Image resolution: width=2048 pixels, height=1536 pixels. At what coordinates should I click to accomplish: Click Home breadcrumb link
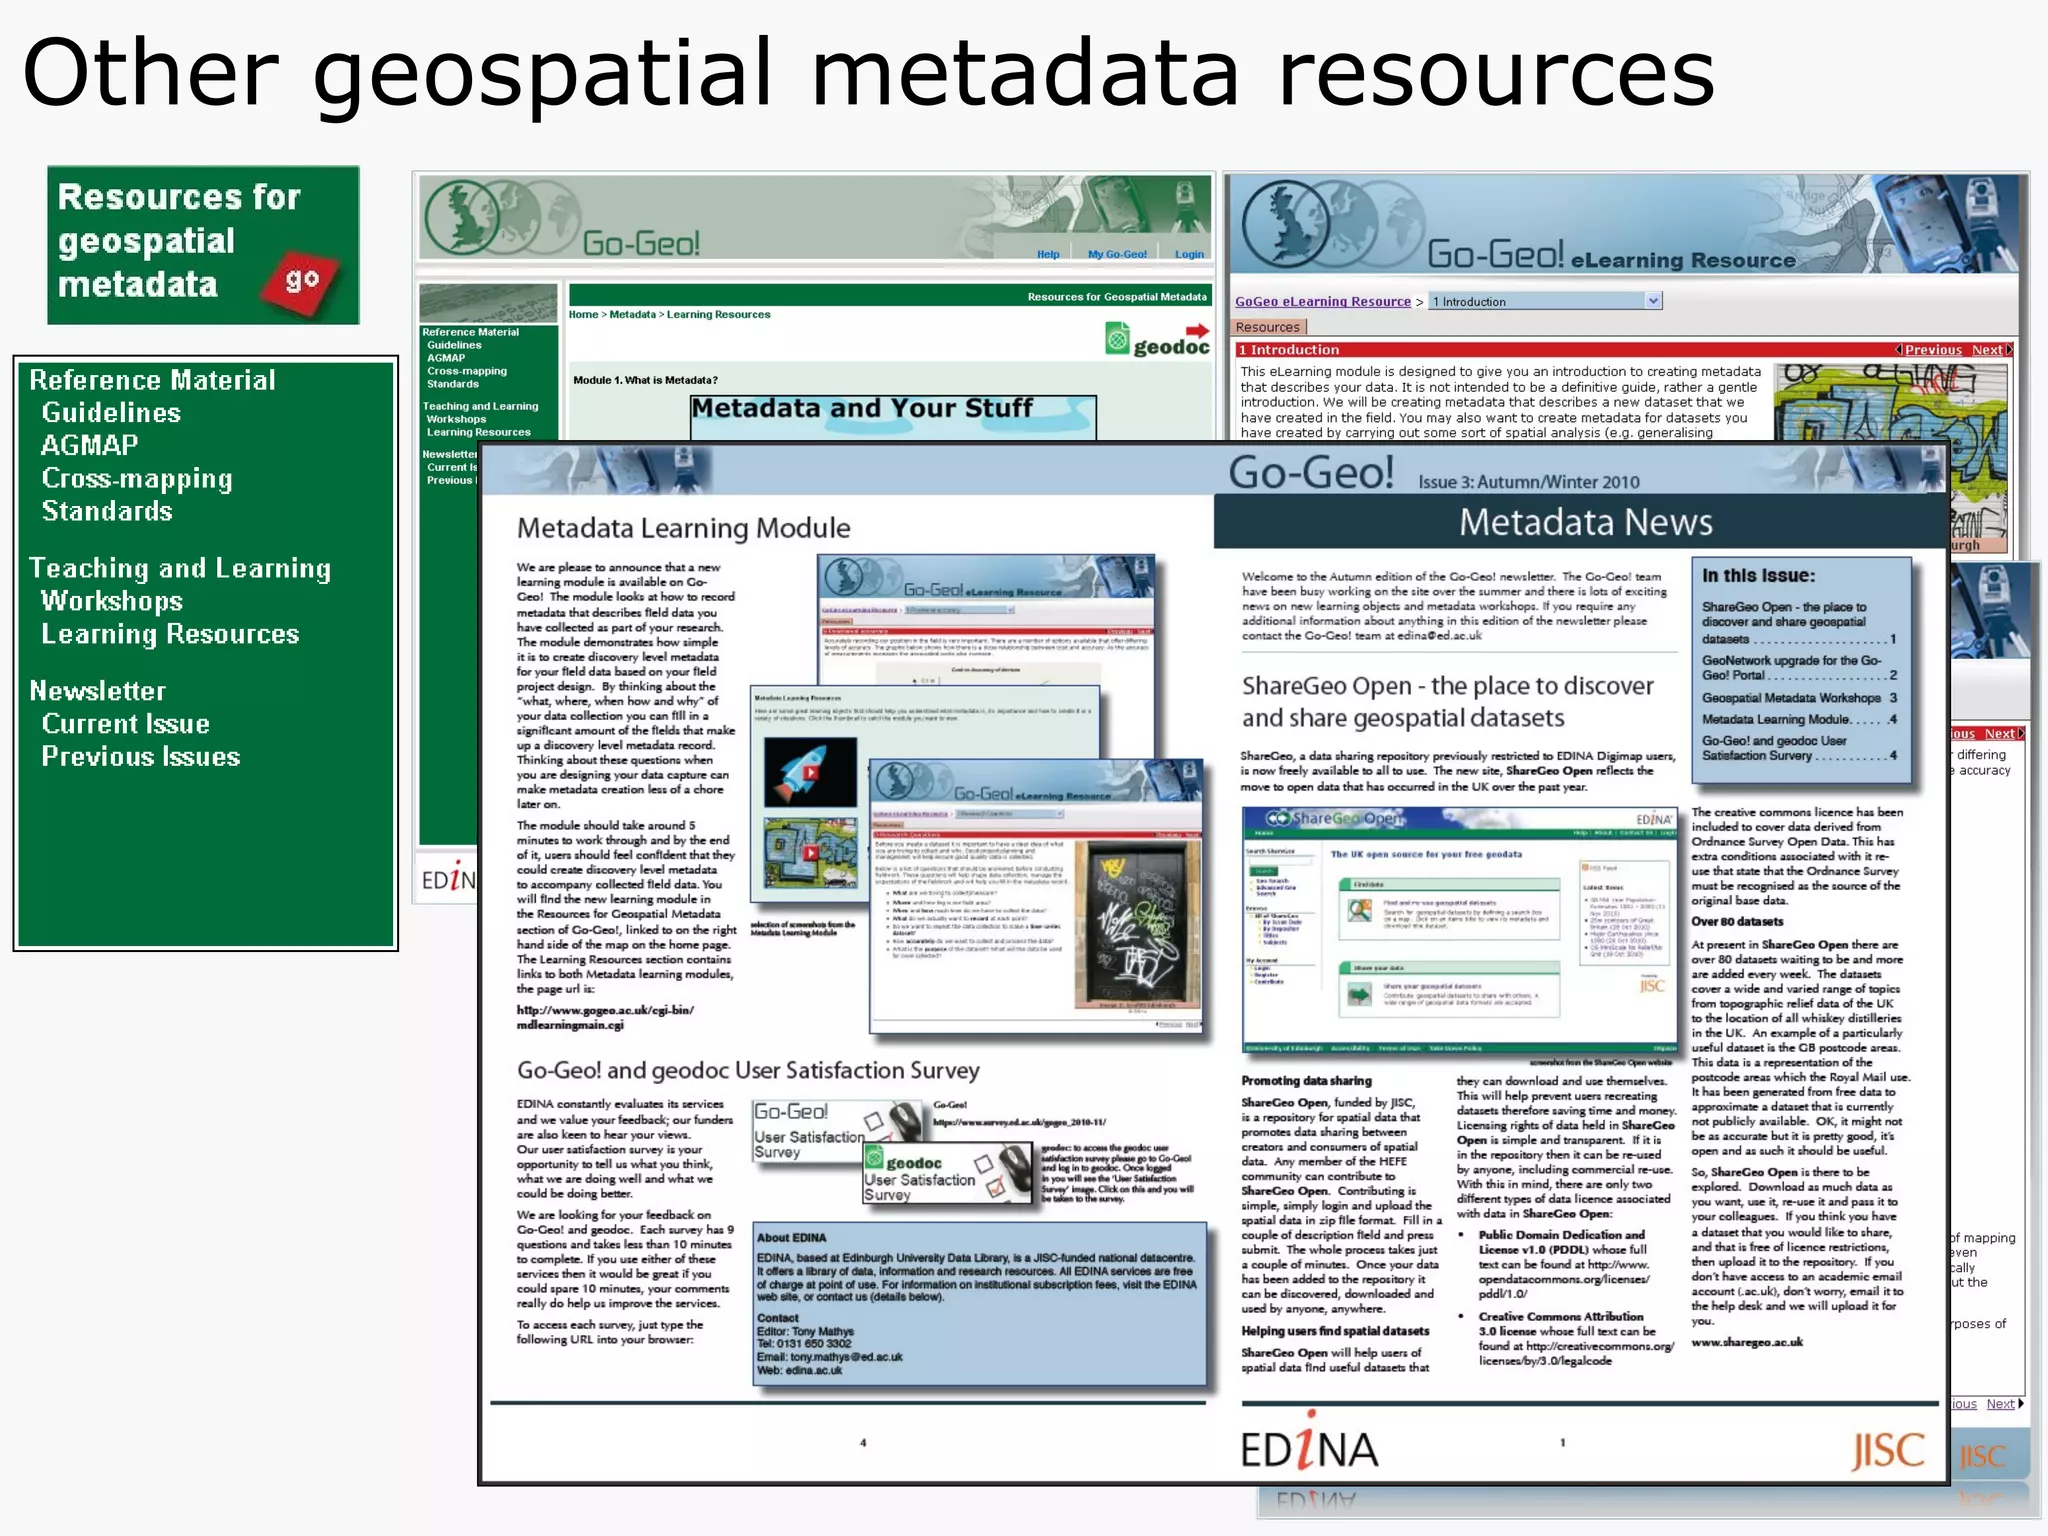pyautogui.click(x=583, y=314)
